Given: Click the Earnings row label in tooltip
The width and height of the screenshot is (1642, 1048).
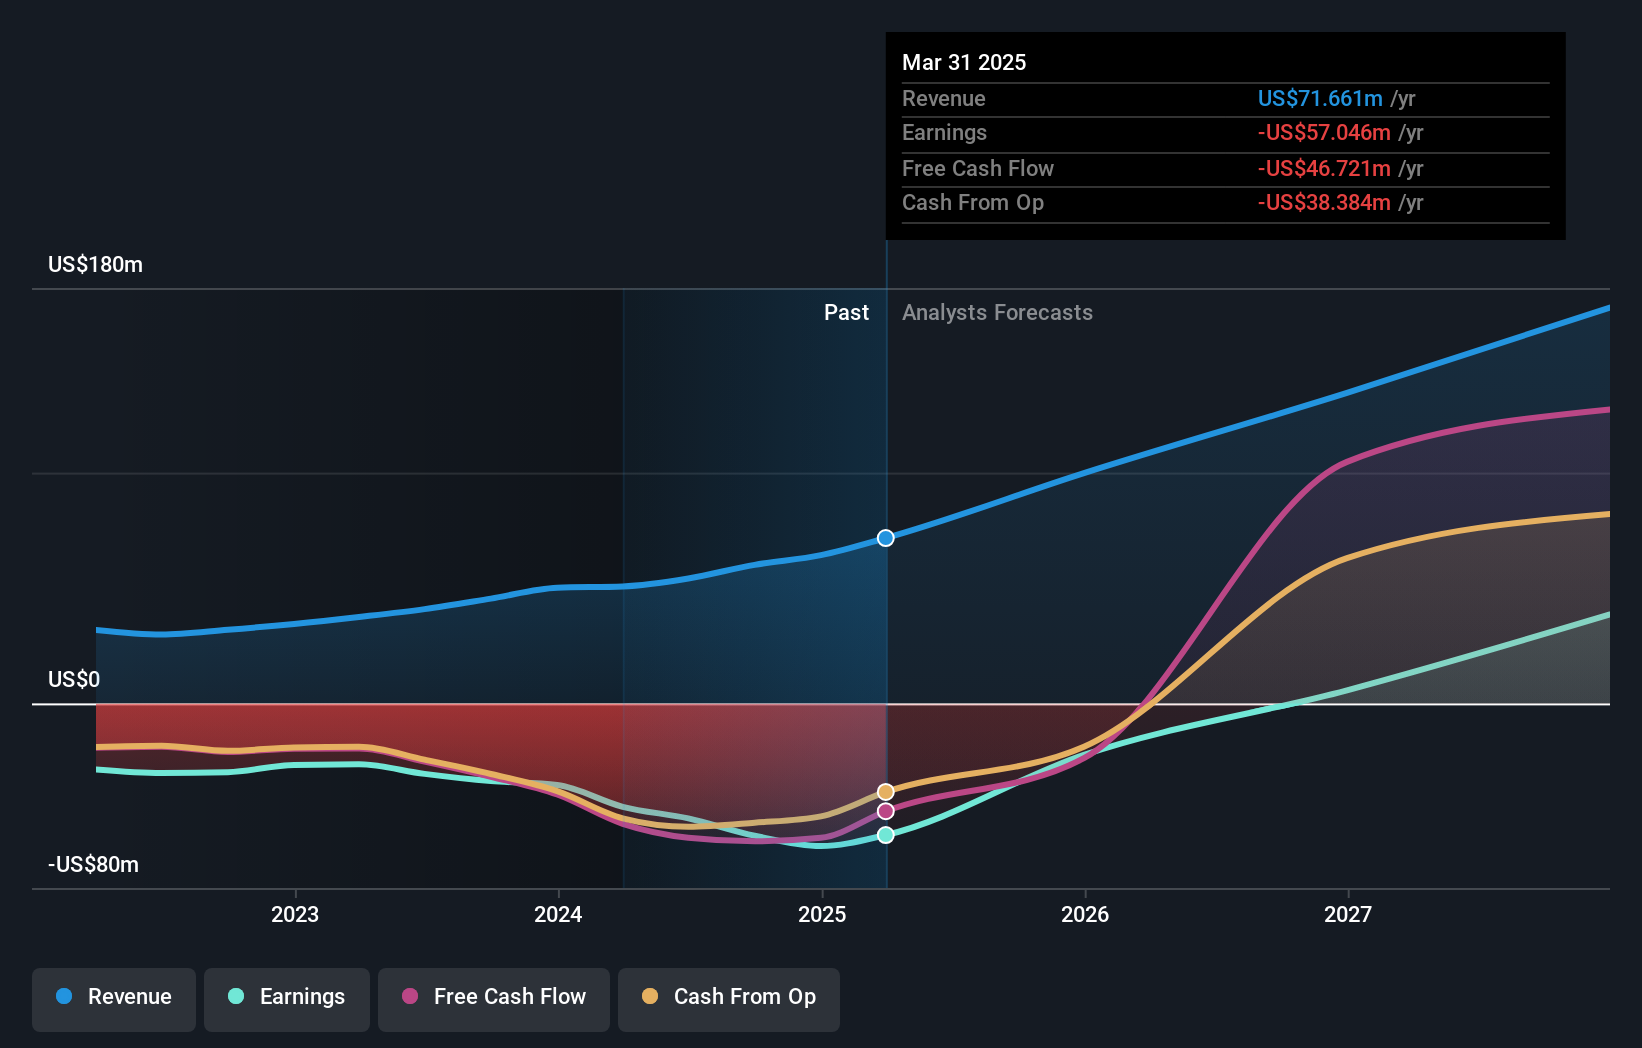Looking at the screenshot, I should click(944, 132).
